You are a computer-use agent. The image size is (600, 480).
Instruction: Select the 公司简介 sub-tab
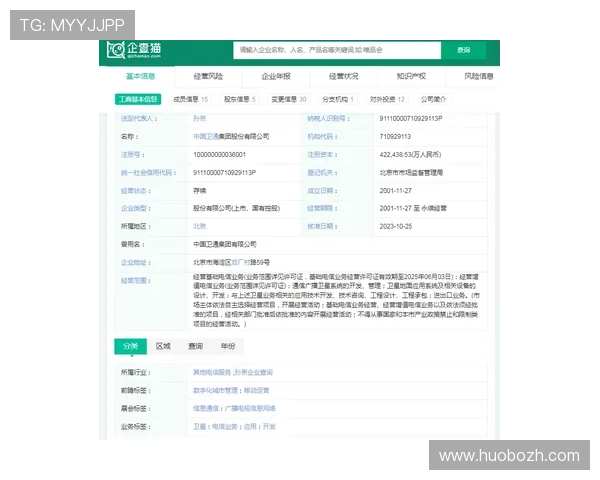point(434,100)
